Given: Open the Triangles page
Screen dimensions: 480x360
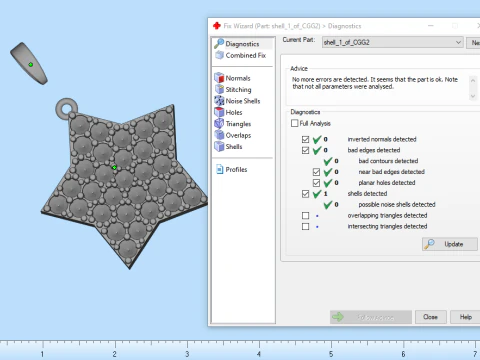Looking at the screenshot, I should [x=238, y=124].
